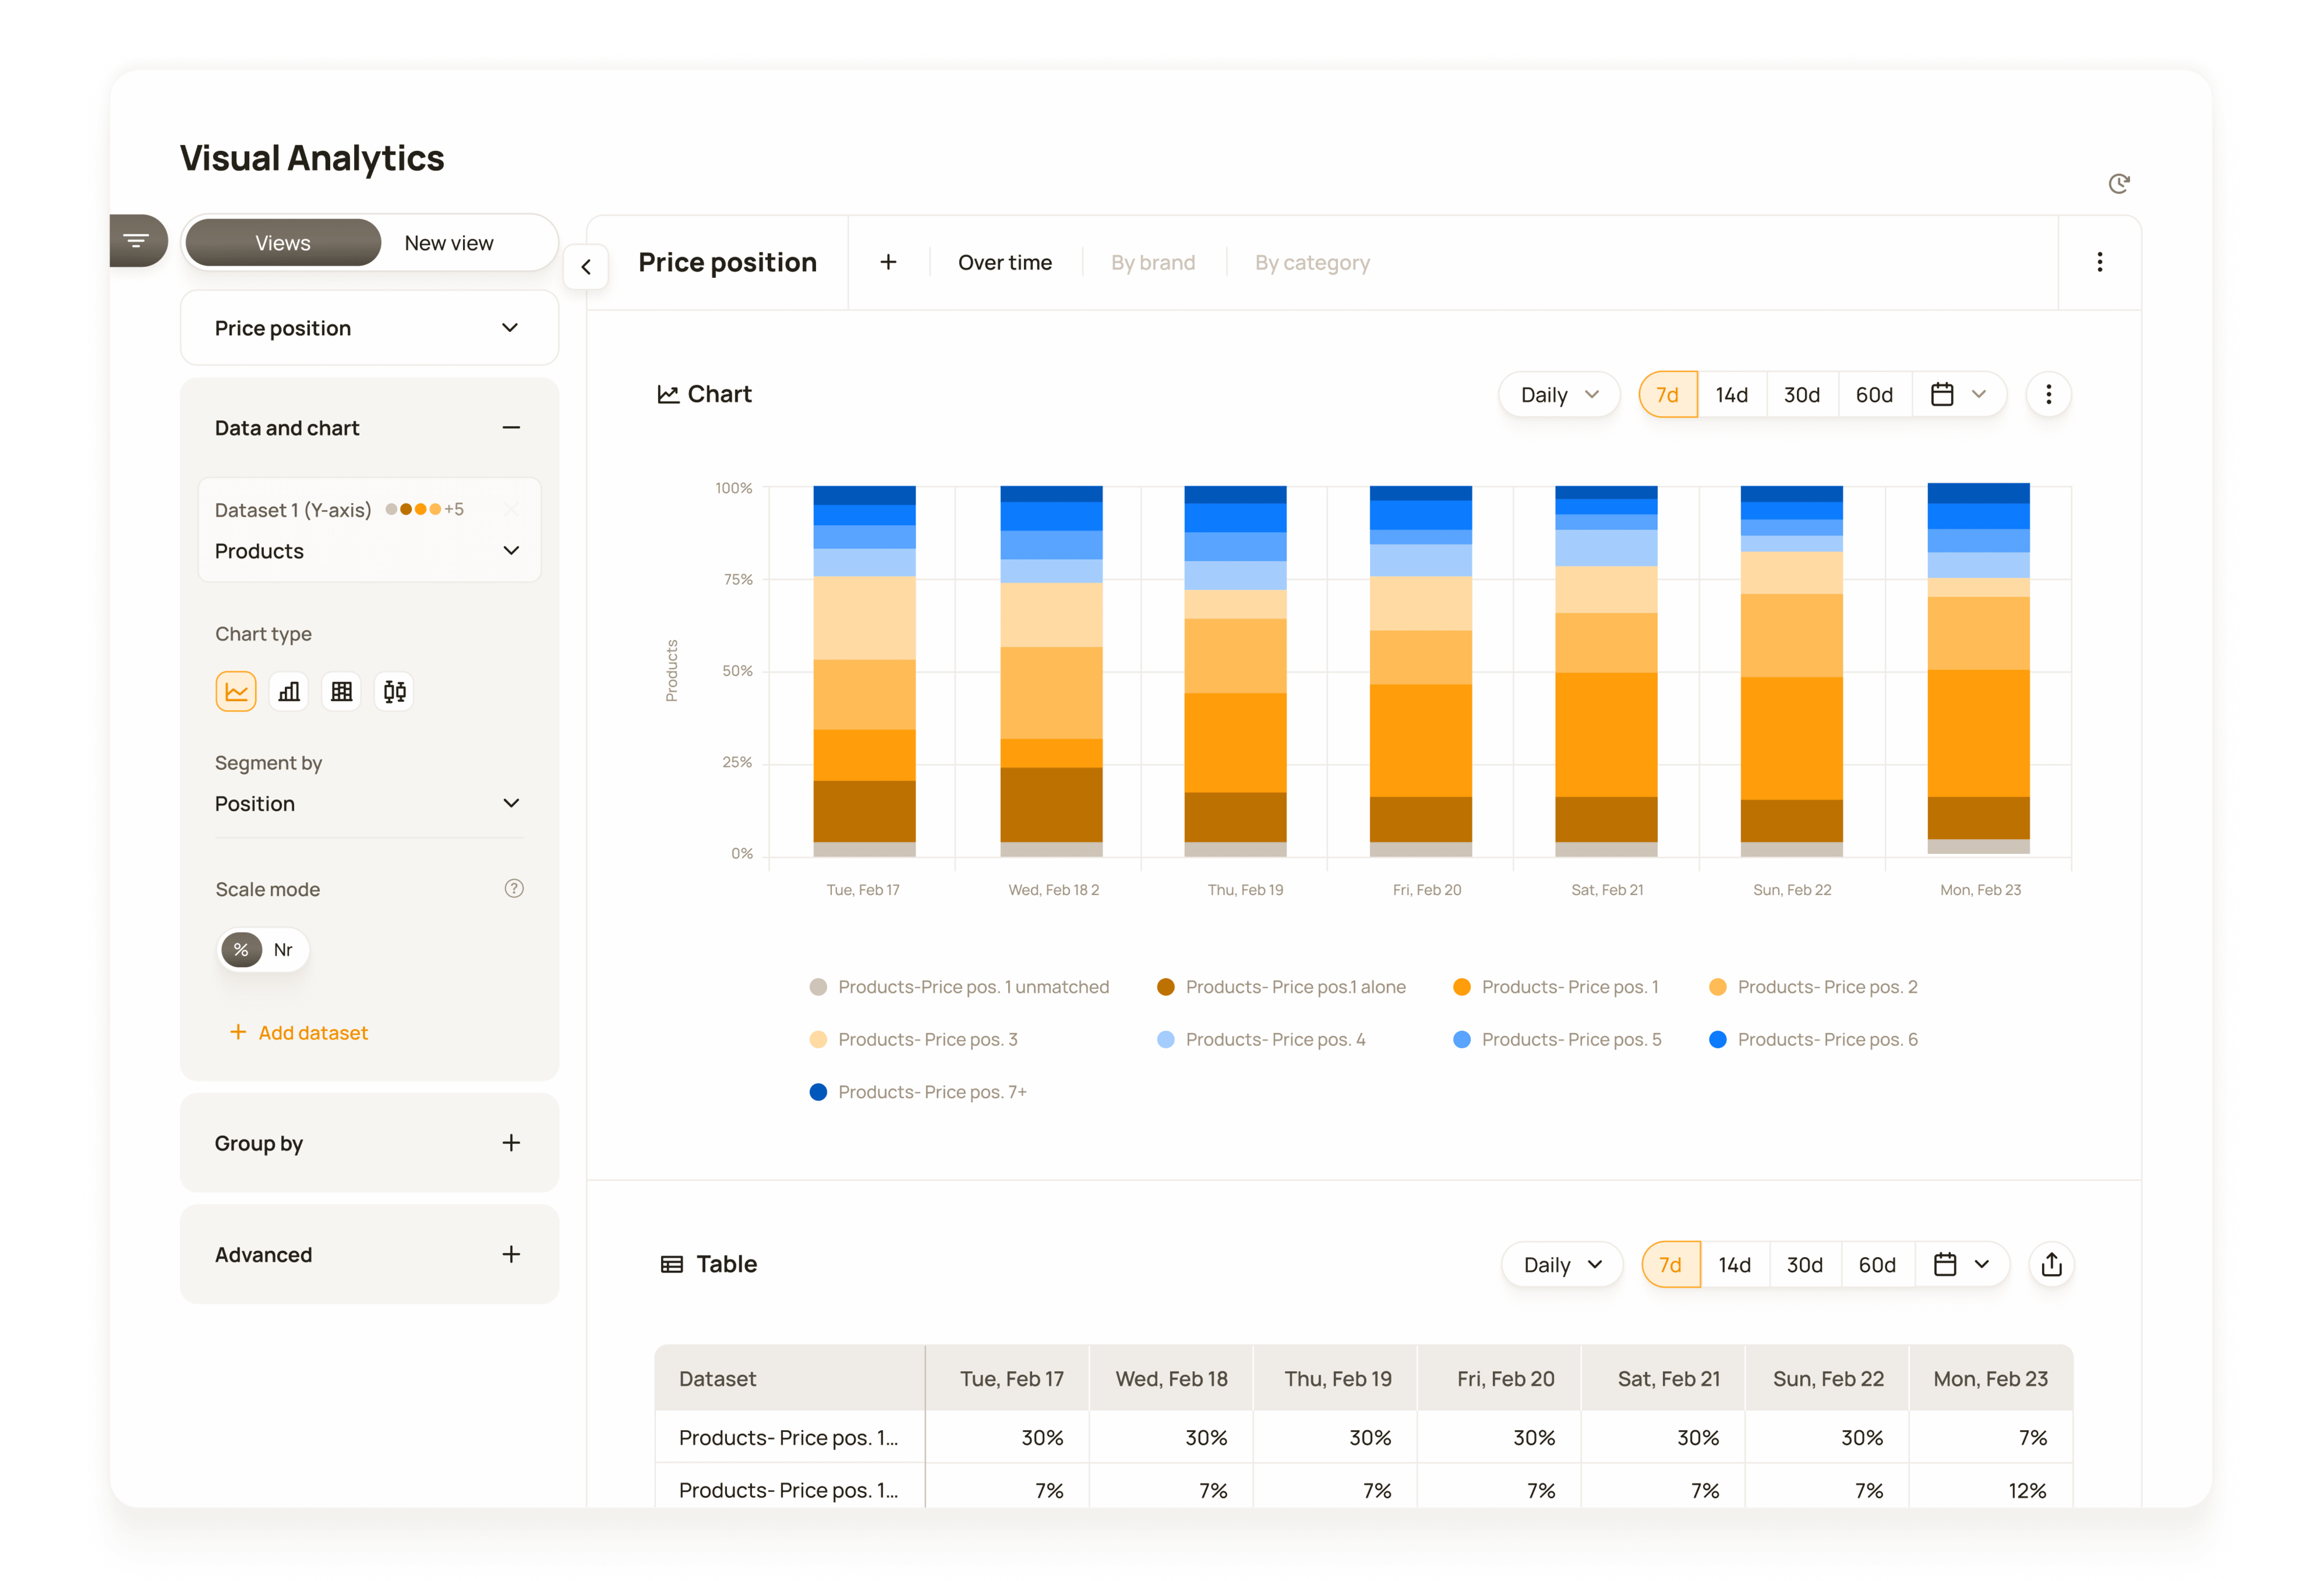Click the filter icon on left edge

[x=137, y=240]
